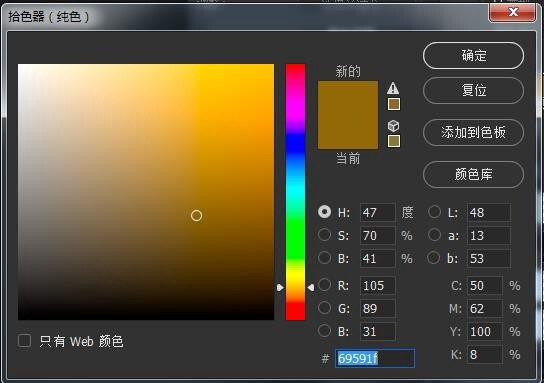Click the H field showing 47

point(377,212)
